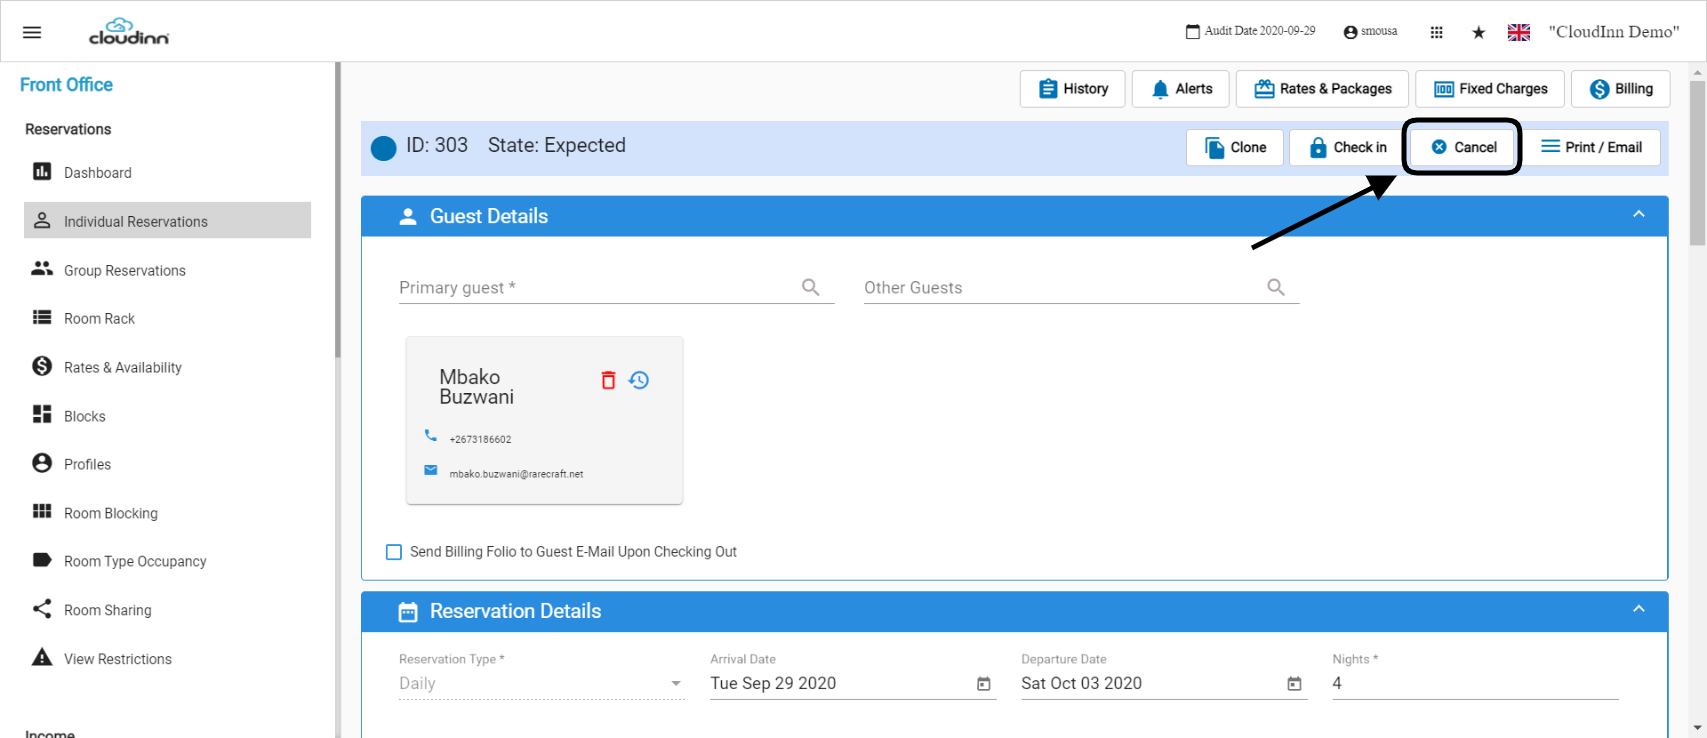Check in the expected reservation
1707x738 pixels.
[1347, 147]
